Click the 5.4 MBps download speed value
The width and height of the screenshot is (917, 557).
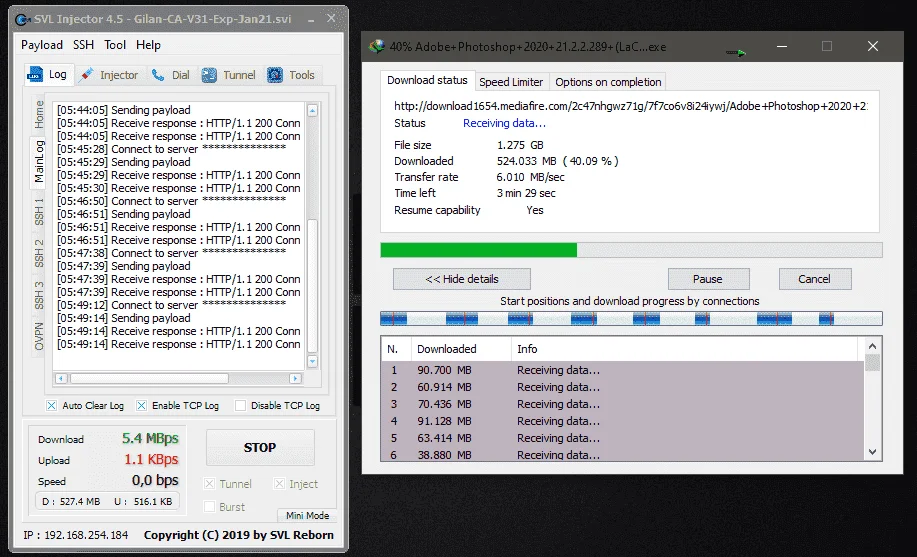coord(150,438)
